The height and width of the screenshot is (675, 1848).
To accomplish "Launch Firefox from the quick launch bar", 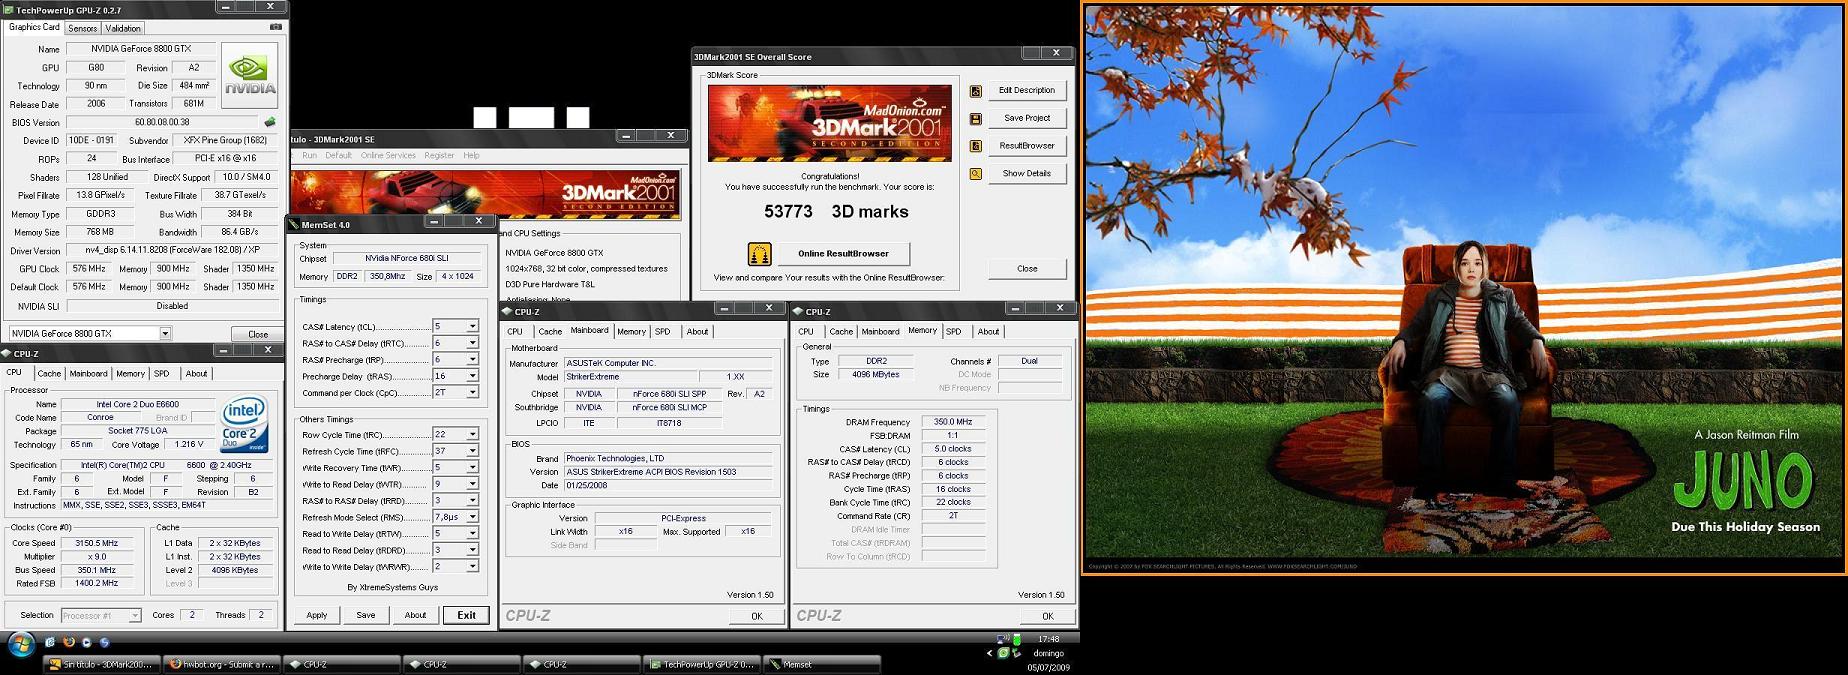I will (x=68, y=642).
